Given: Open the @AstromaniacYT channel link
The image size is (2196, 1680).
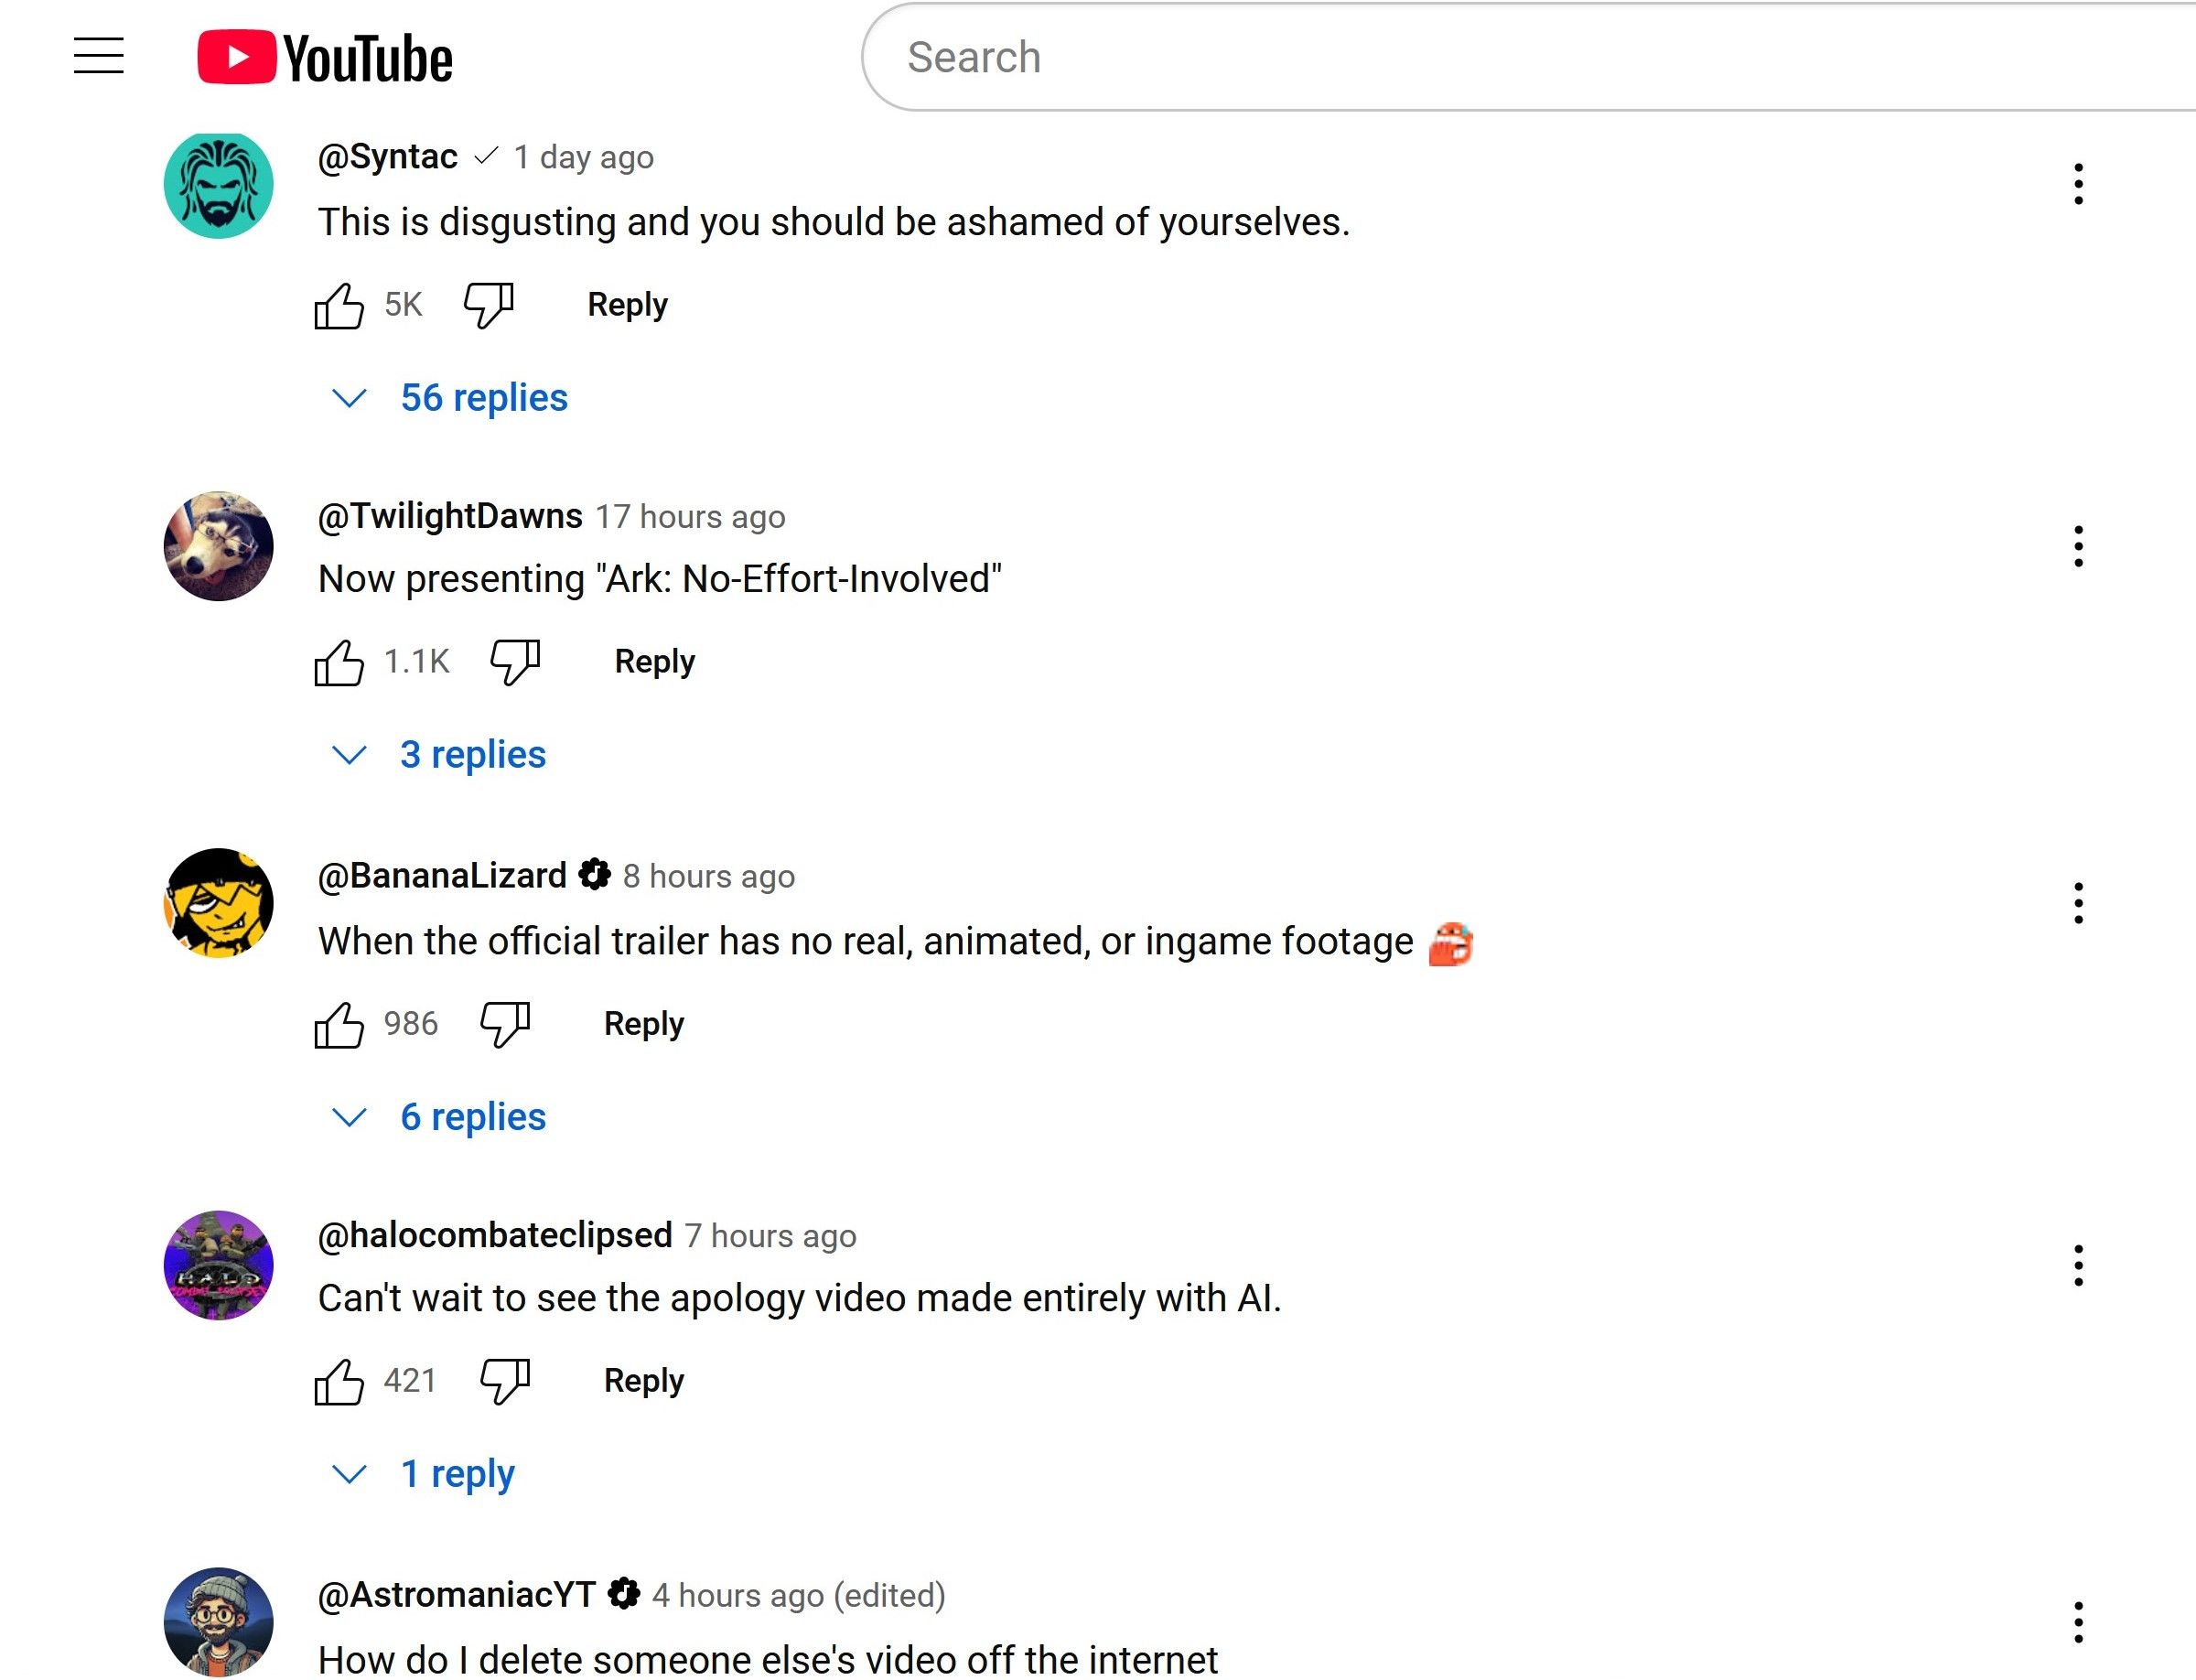Looking at the screenshot, I should 456,1595.
